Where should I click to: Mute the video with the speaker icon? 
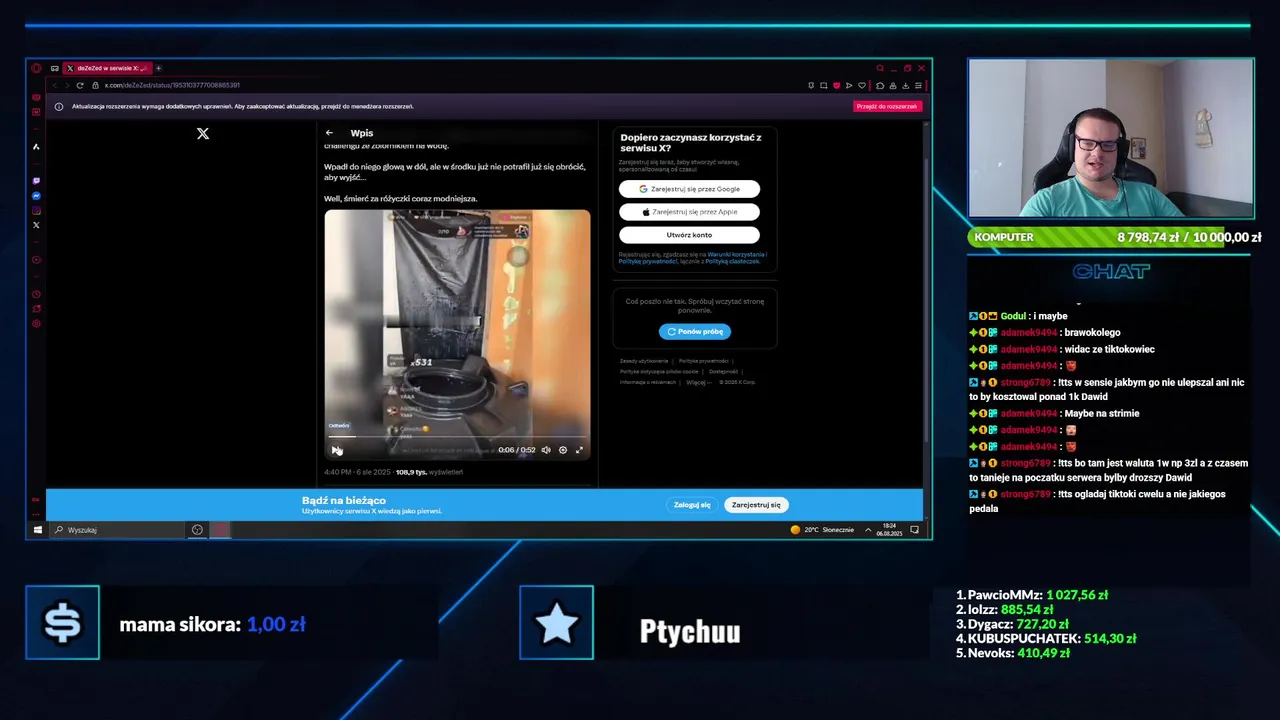546,450
